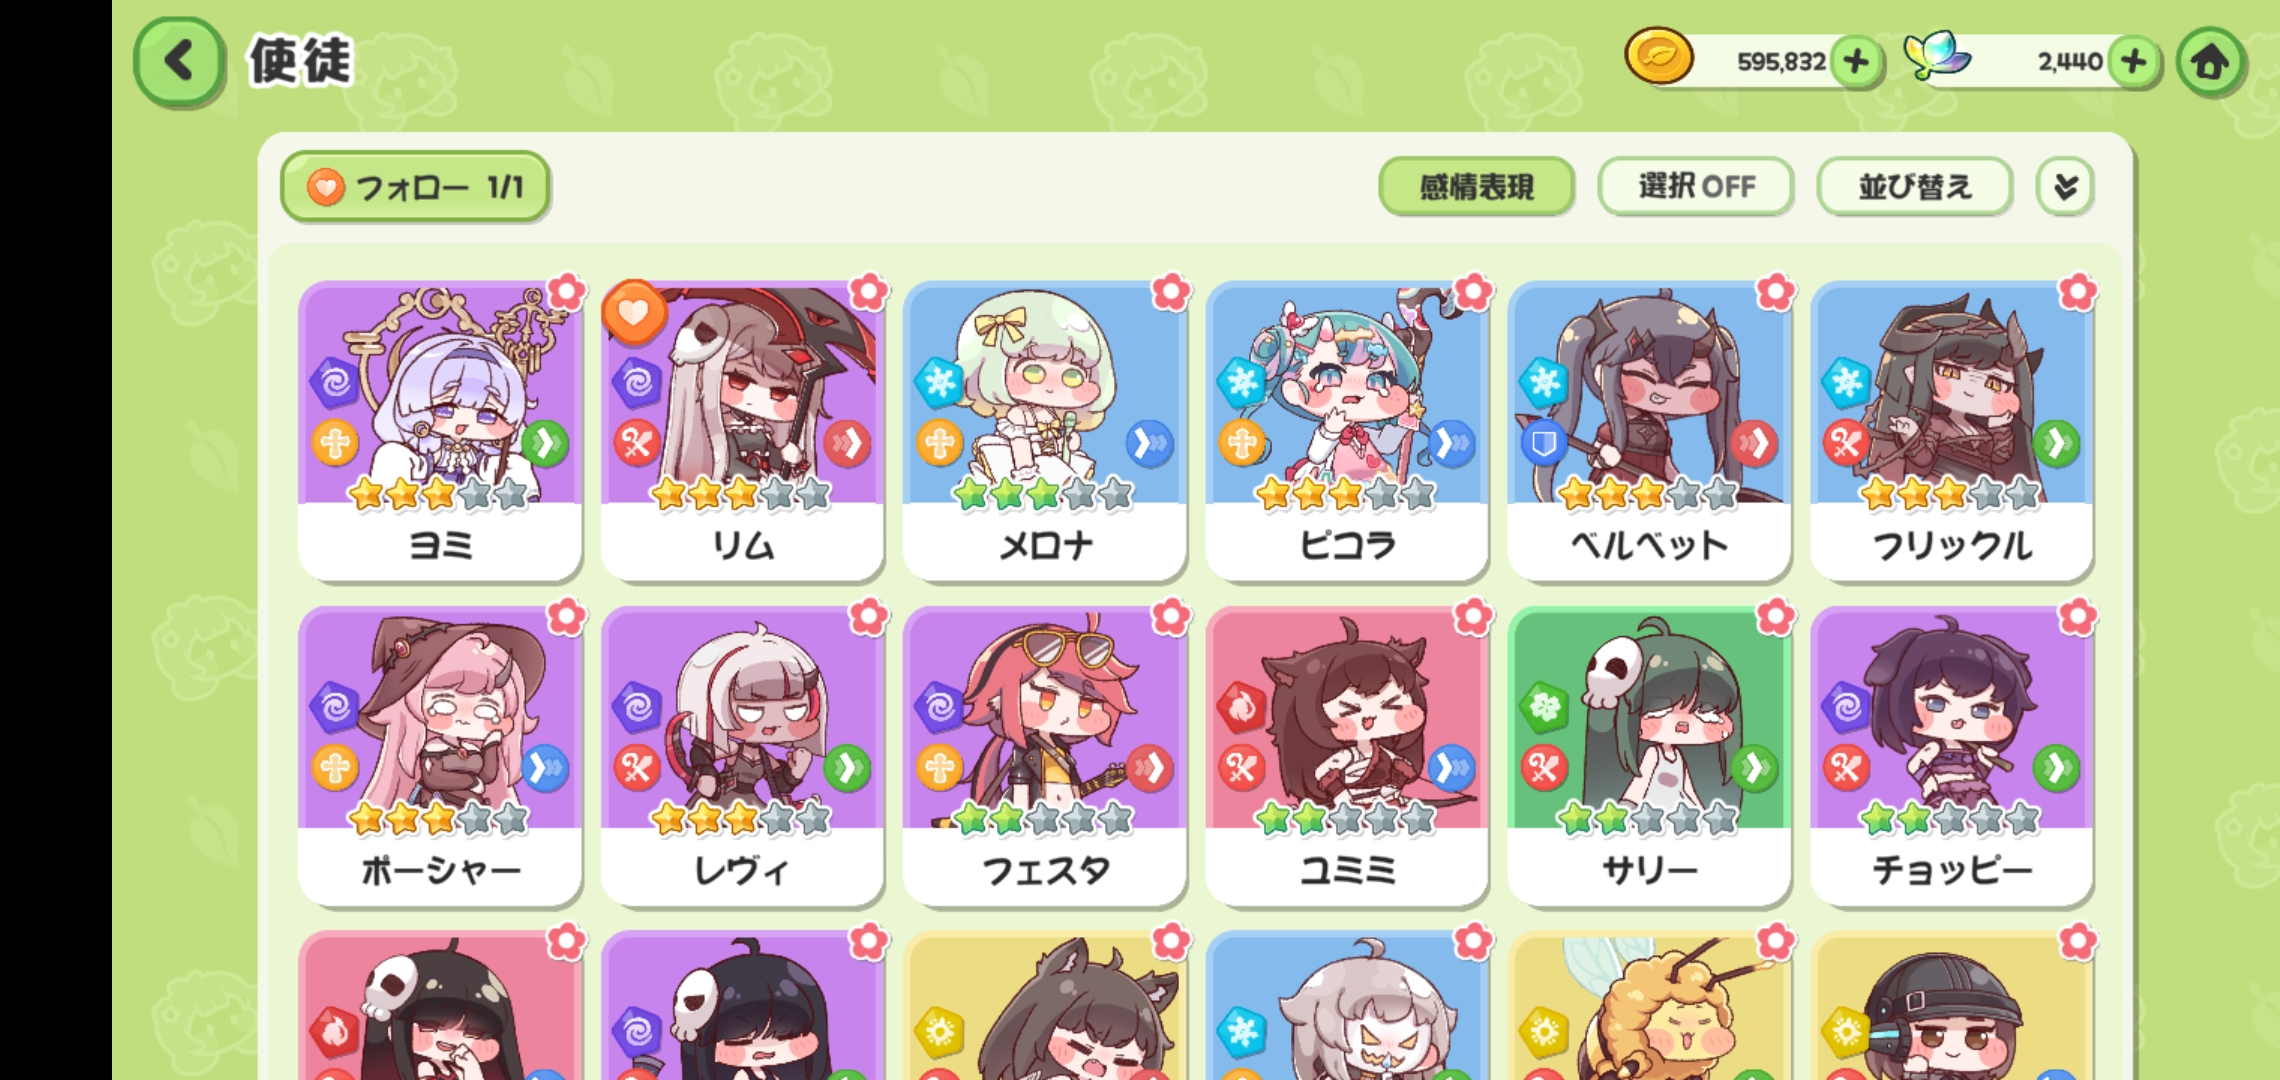Tap the flower badge on フリックル's card
Viewport: 2280px width, 1080px height.
pos(2078,292)
